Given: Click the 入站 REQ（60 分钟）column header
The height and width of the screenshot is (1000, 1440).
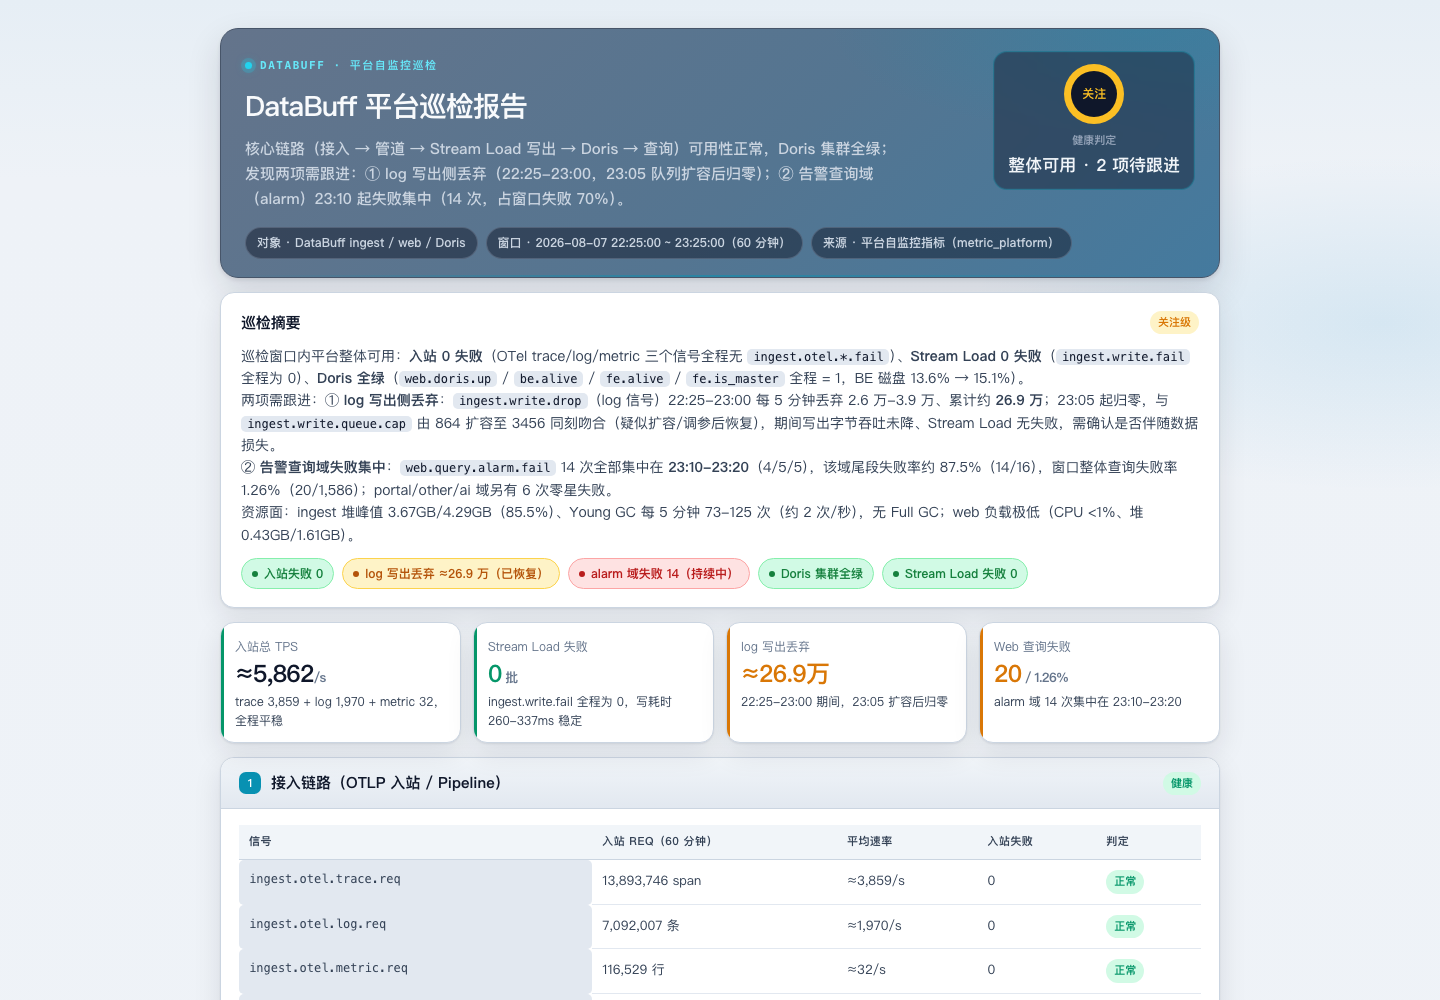Looking at the screenshot, I should point(658,842).
